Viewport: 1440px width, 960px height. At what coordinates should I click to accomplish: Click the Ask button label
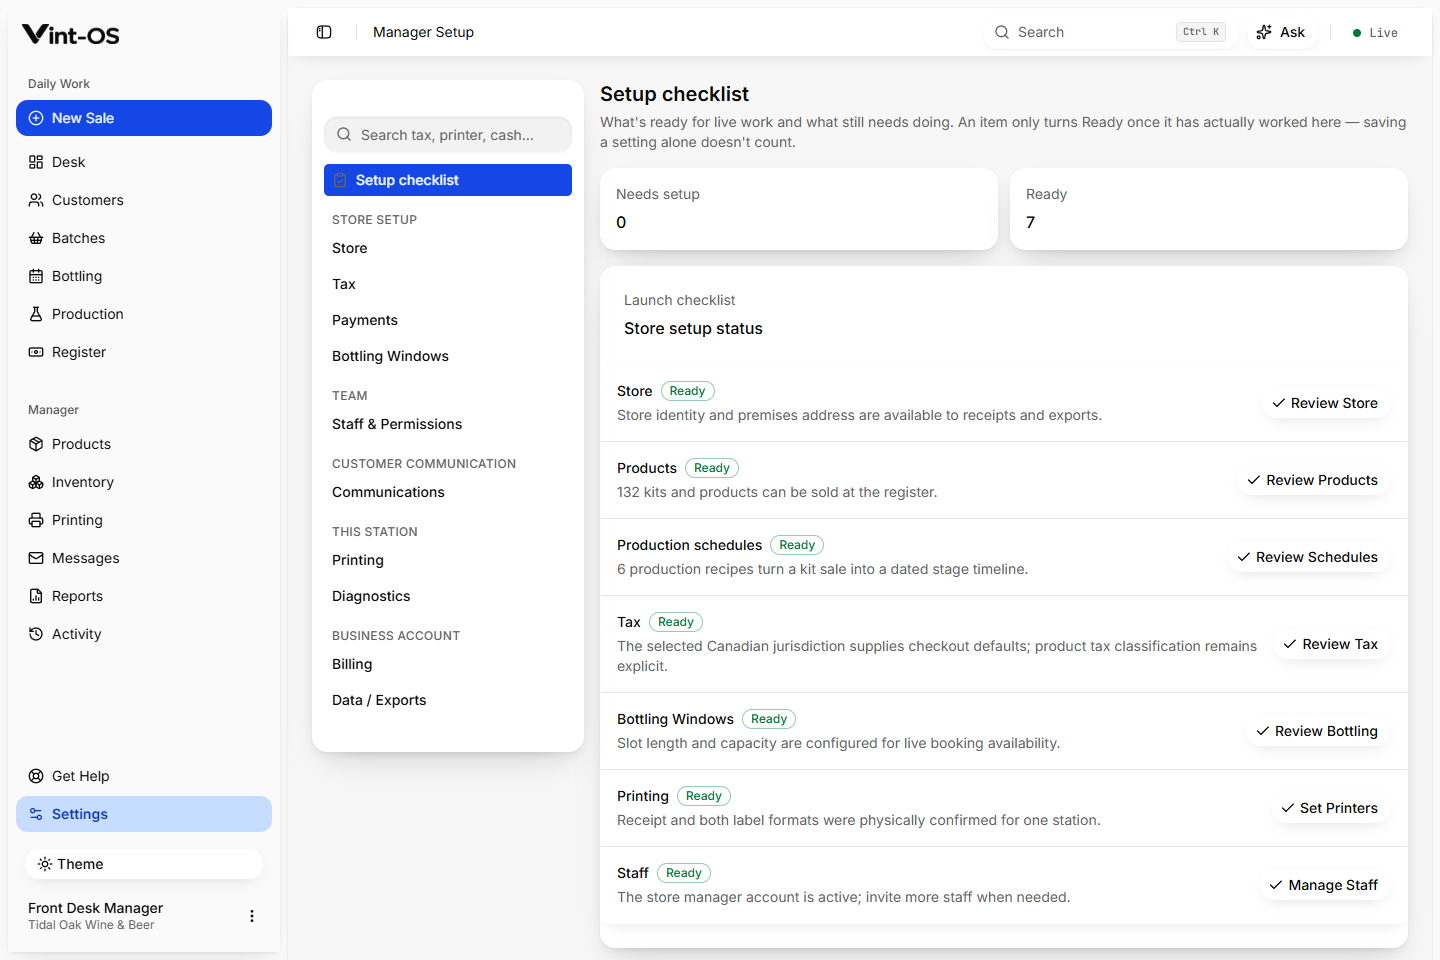pyautogui.click(x=1292, y=32)
